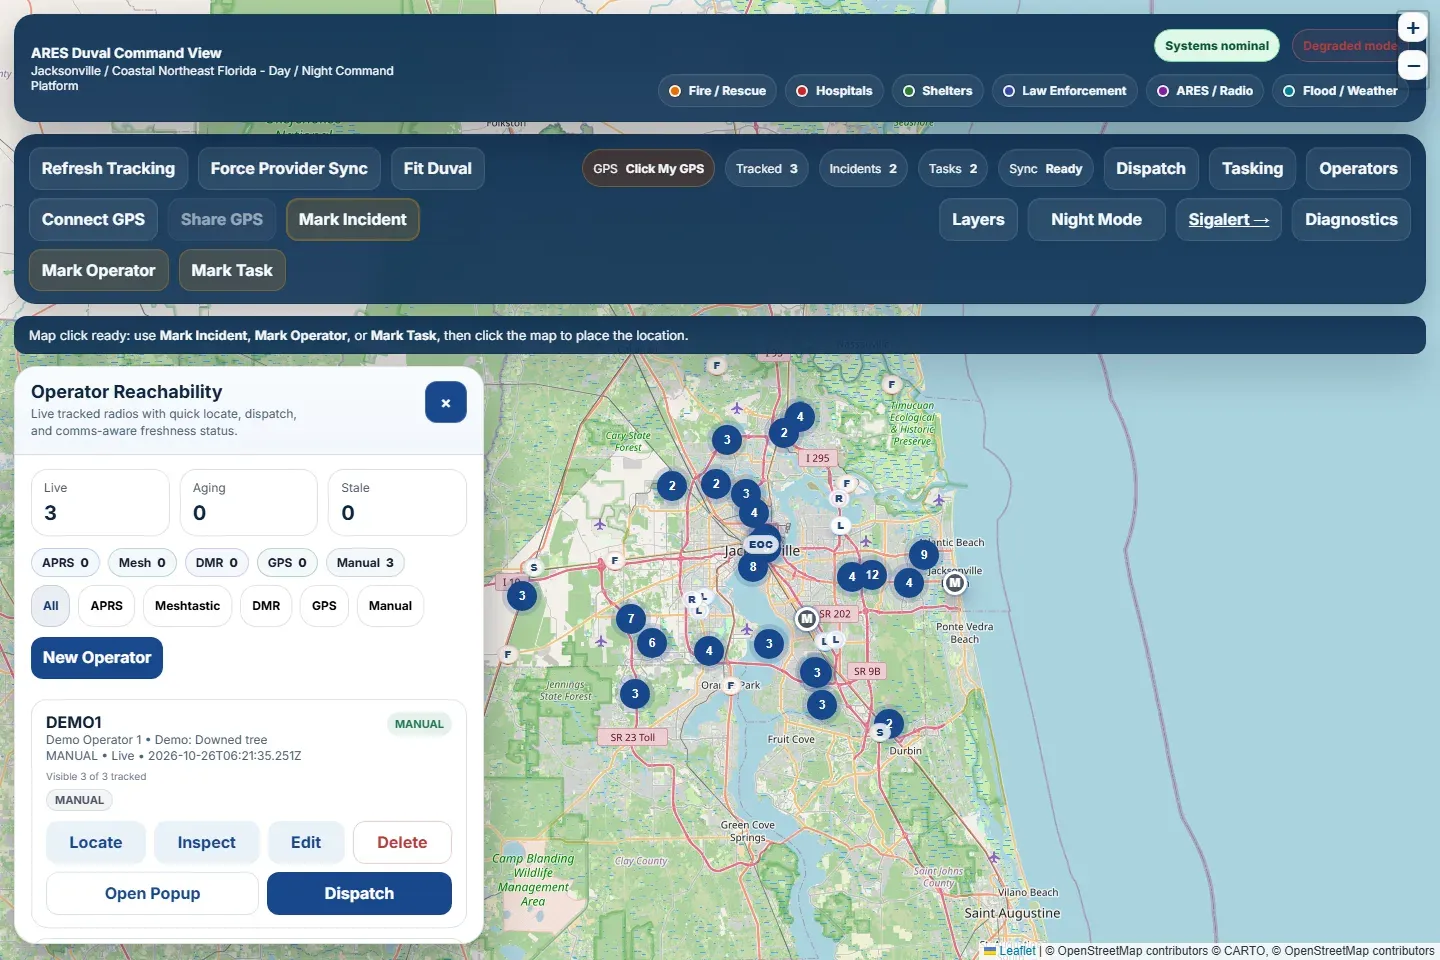The image size is (1440, 960).
Task: Select the M marker near Jacksonville Beach
Action: pos(955,582)
